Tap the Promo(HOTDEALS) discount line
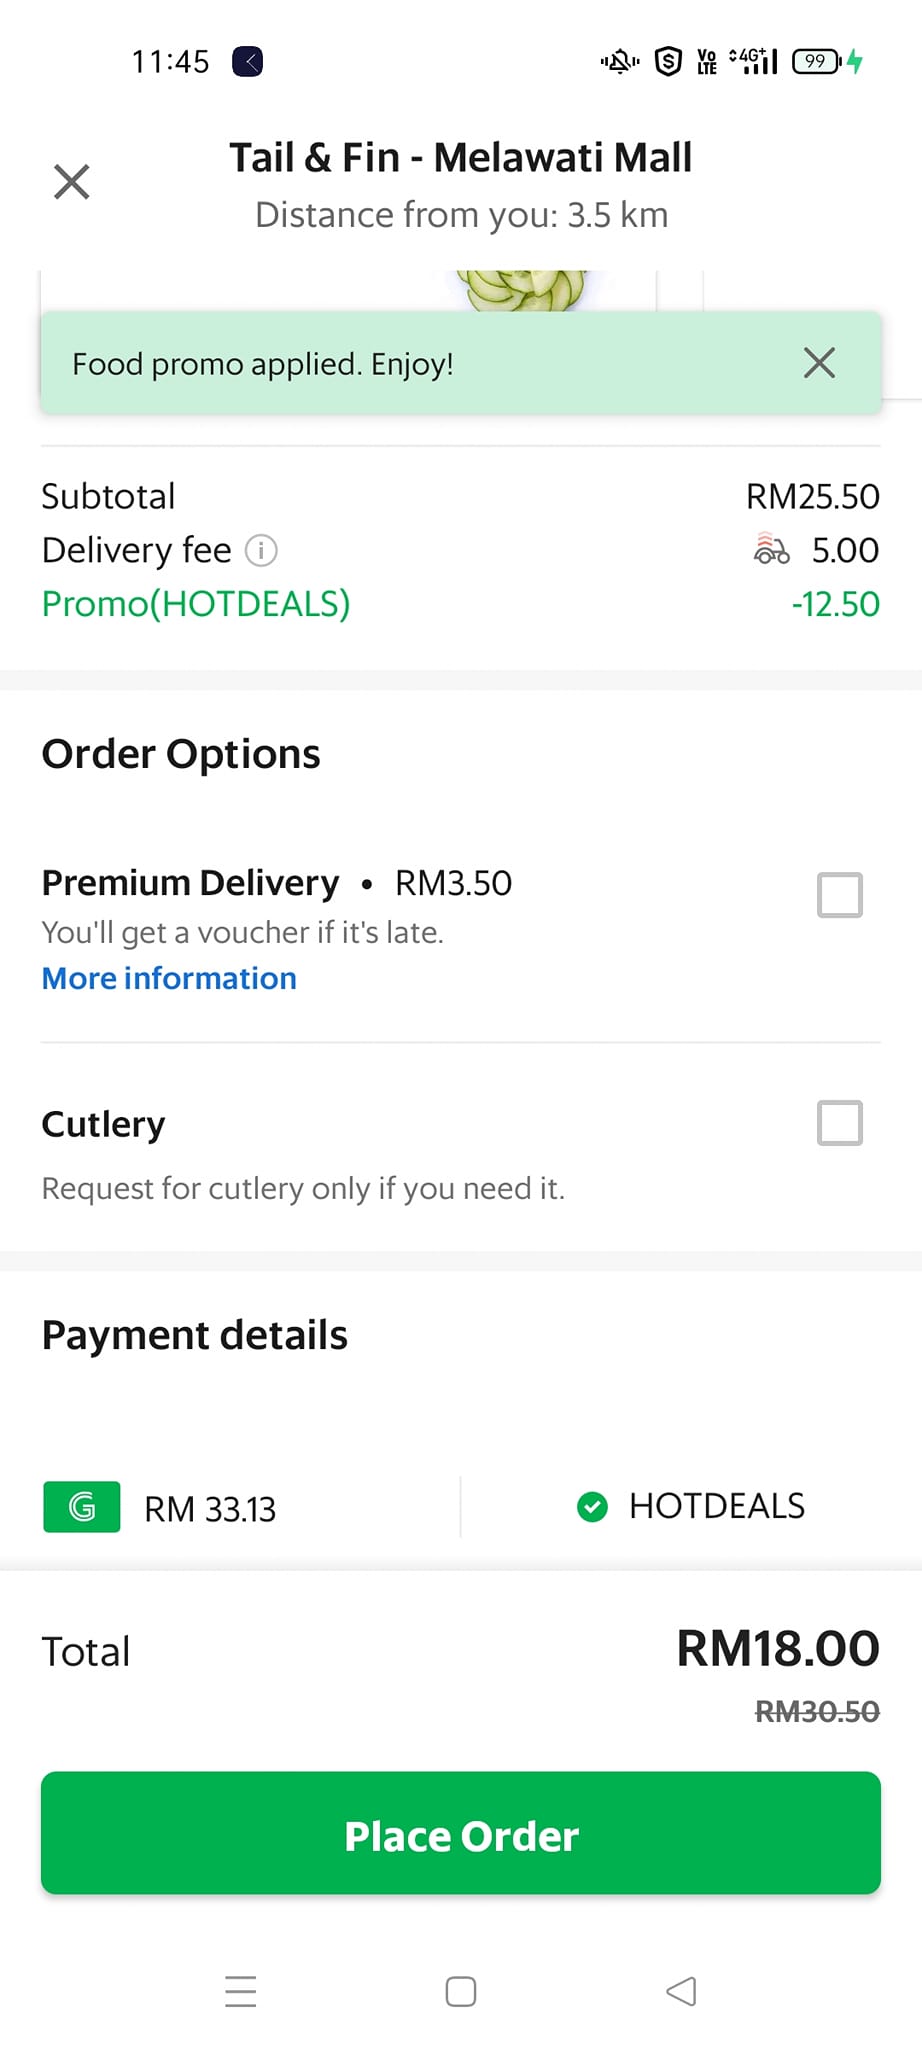Viewport: 922px width, 2048px height. click(x=196, y=604)
